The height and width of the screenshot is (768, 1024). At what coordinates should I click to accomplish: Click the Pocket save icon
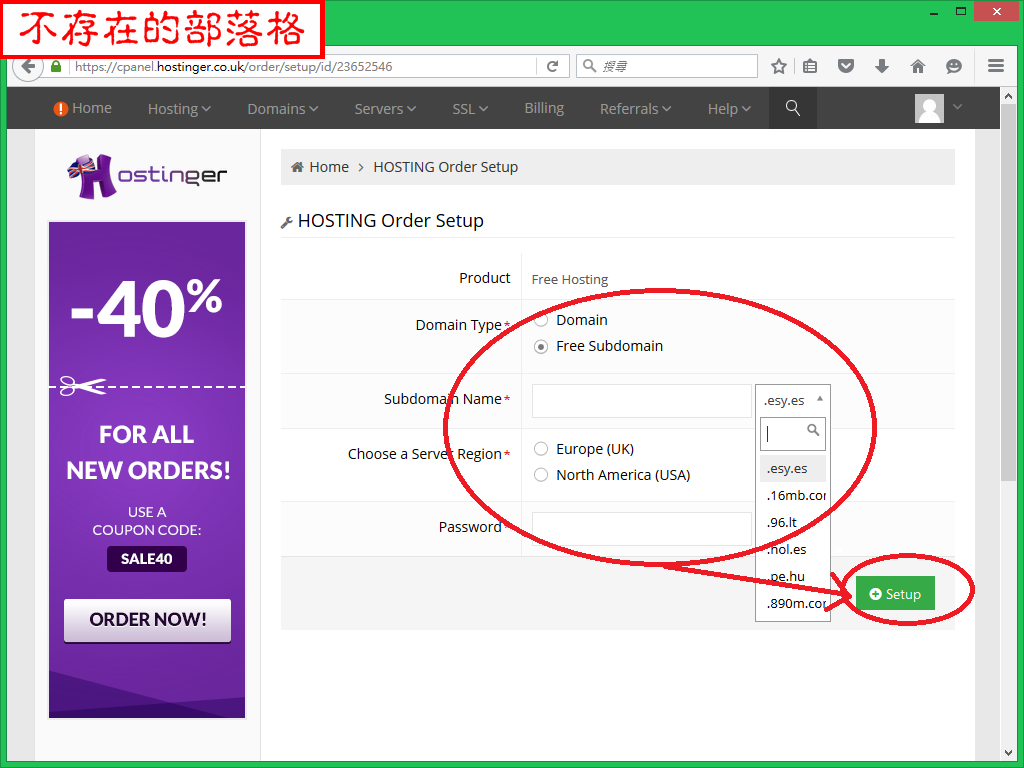(846, 66)
